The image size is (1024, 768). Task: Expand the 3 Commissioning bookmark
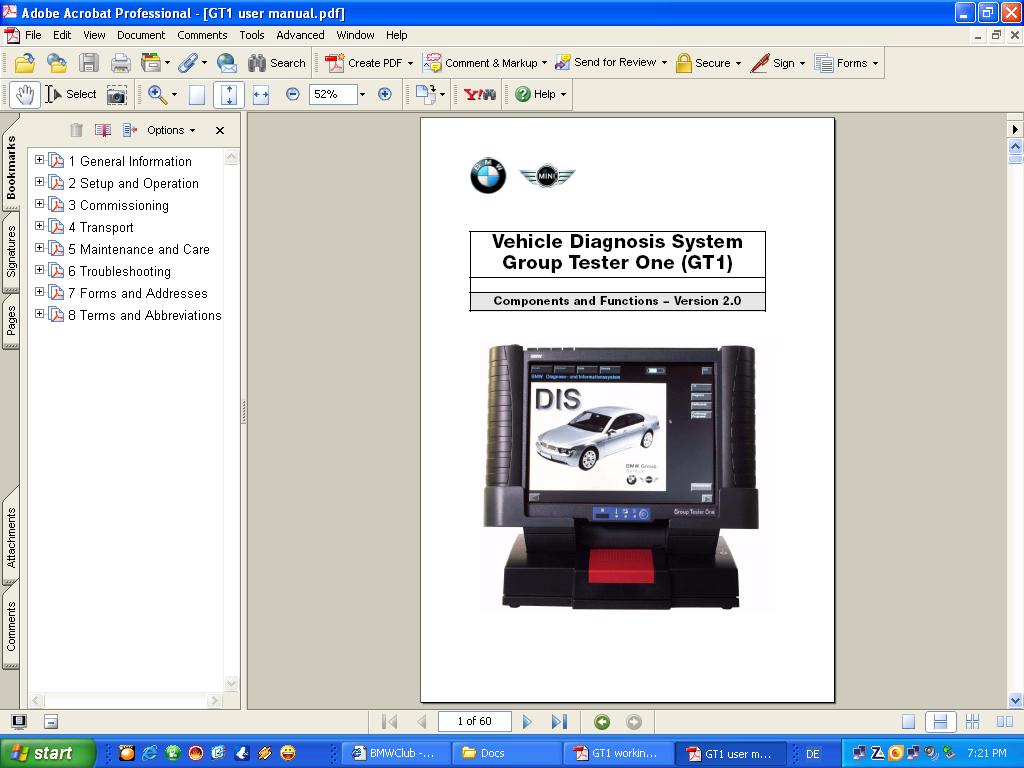tap(39, 204)
